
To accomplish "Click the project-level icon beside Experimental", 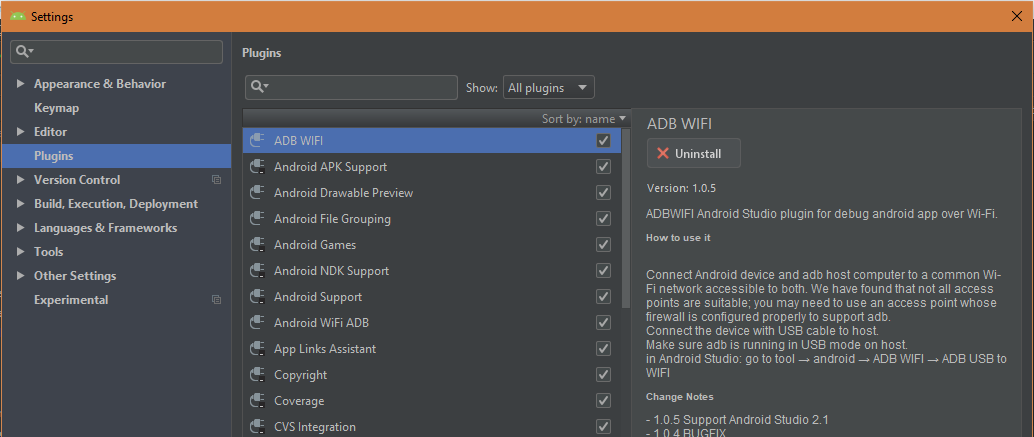I will coord(216,300).
